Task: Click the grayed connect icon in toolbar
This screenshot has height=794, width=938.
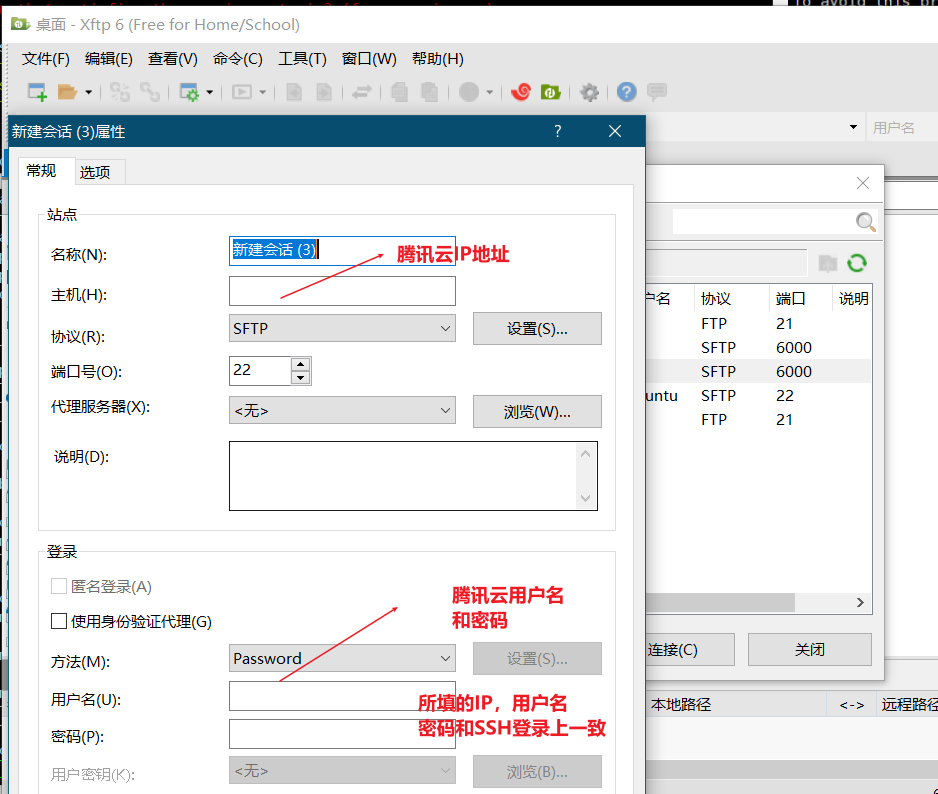Action: click(120, 92)
